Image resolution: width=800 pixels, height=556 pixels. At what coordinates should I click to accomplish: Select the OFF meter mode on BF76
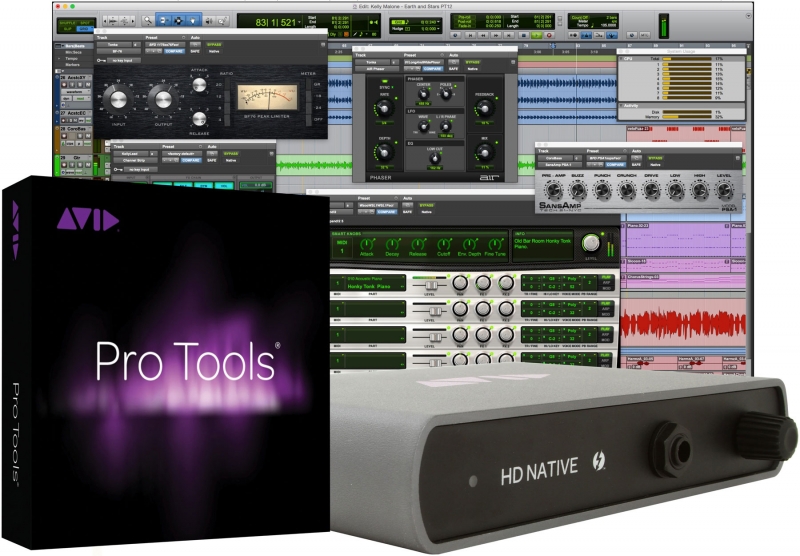pyautogui.click(x=318, y=119)
